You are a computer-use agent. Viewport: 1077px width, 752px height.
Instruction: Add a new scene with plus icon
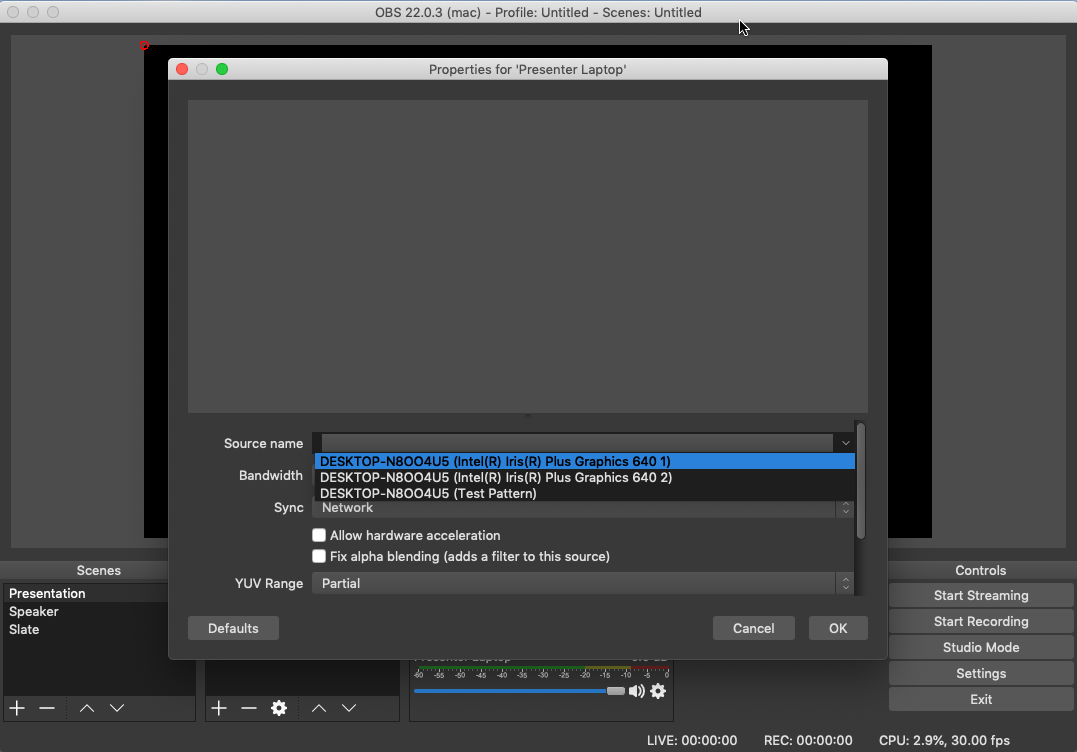pyautogui.click(x=17, y=708)
